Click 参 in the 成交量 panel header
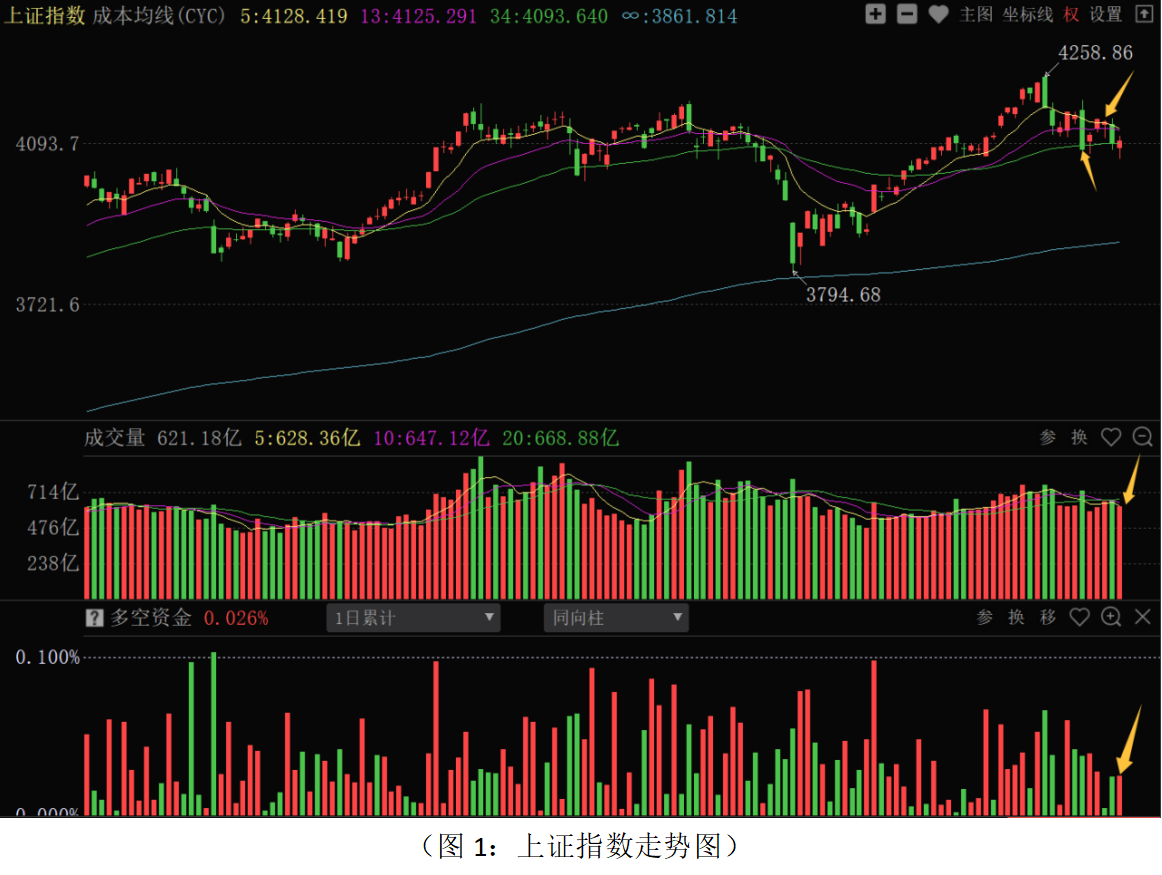The image size is (1162, 875). point(1048,437)
